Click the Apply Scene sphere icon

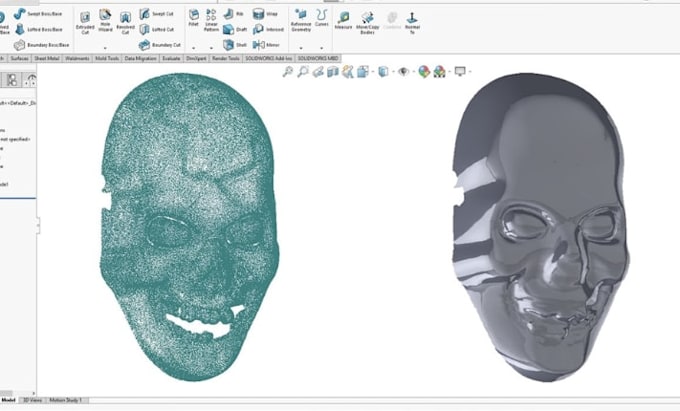(x=439, y=72)
